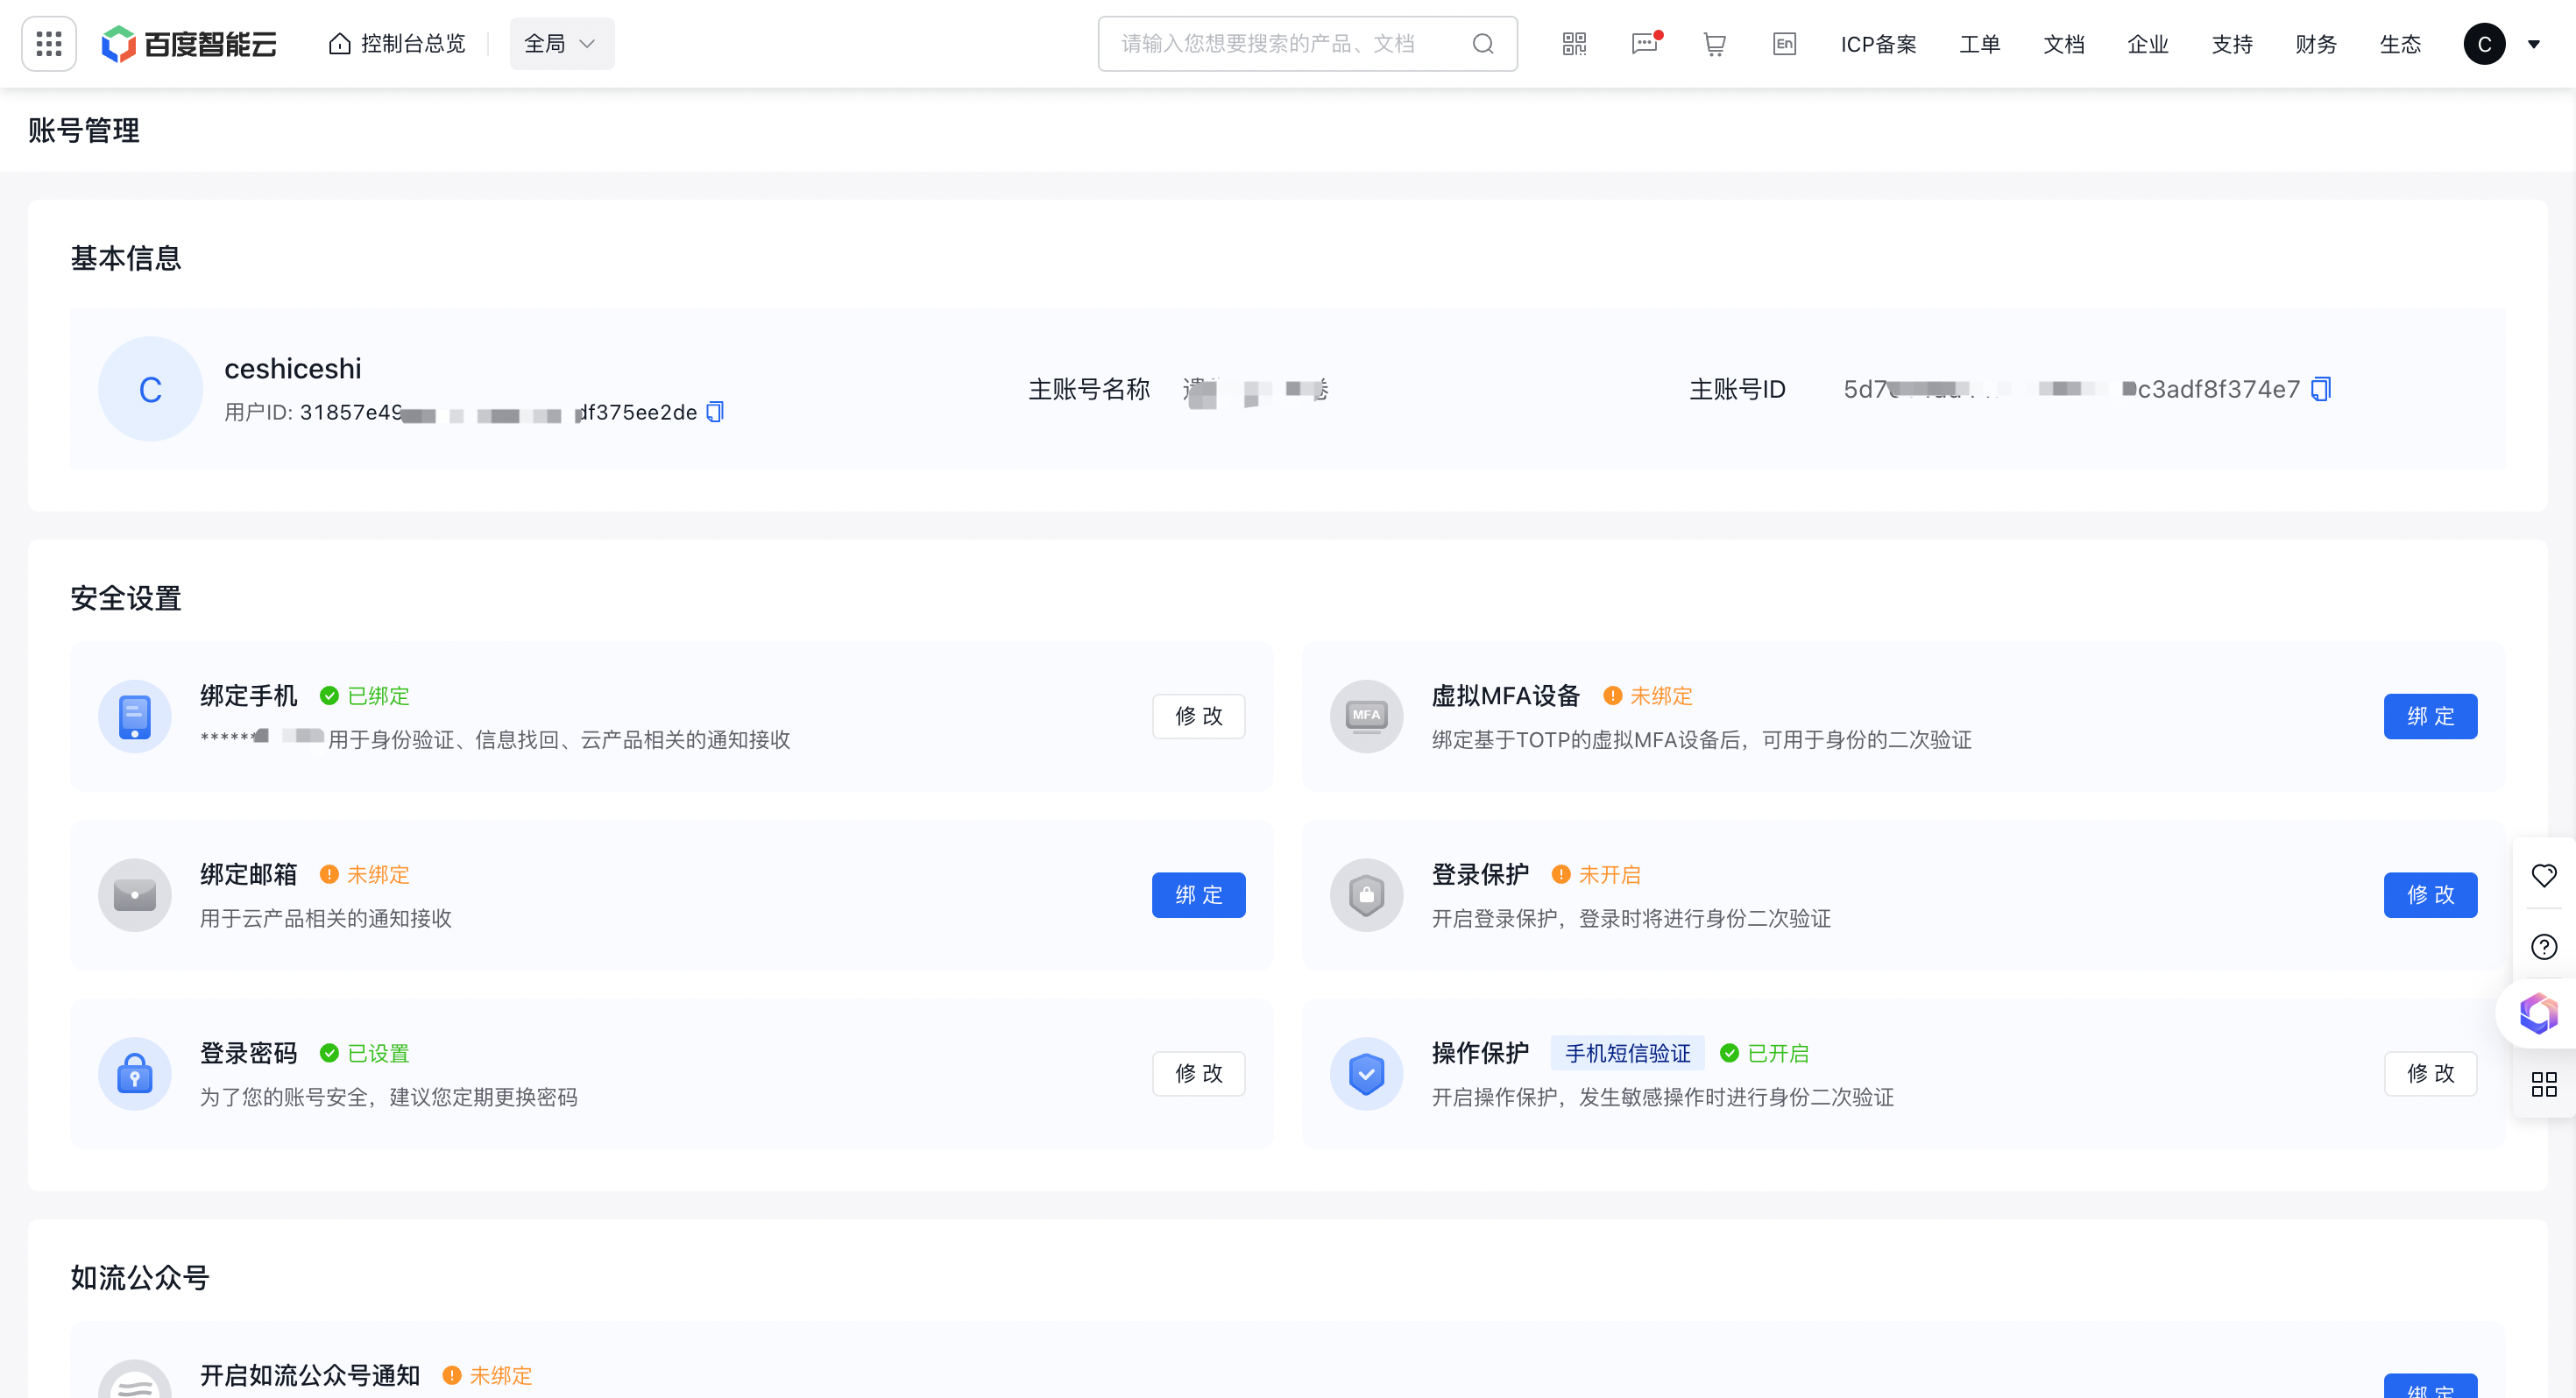
Task: Open the help question mark icon
Action: 2543,946
